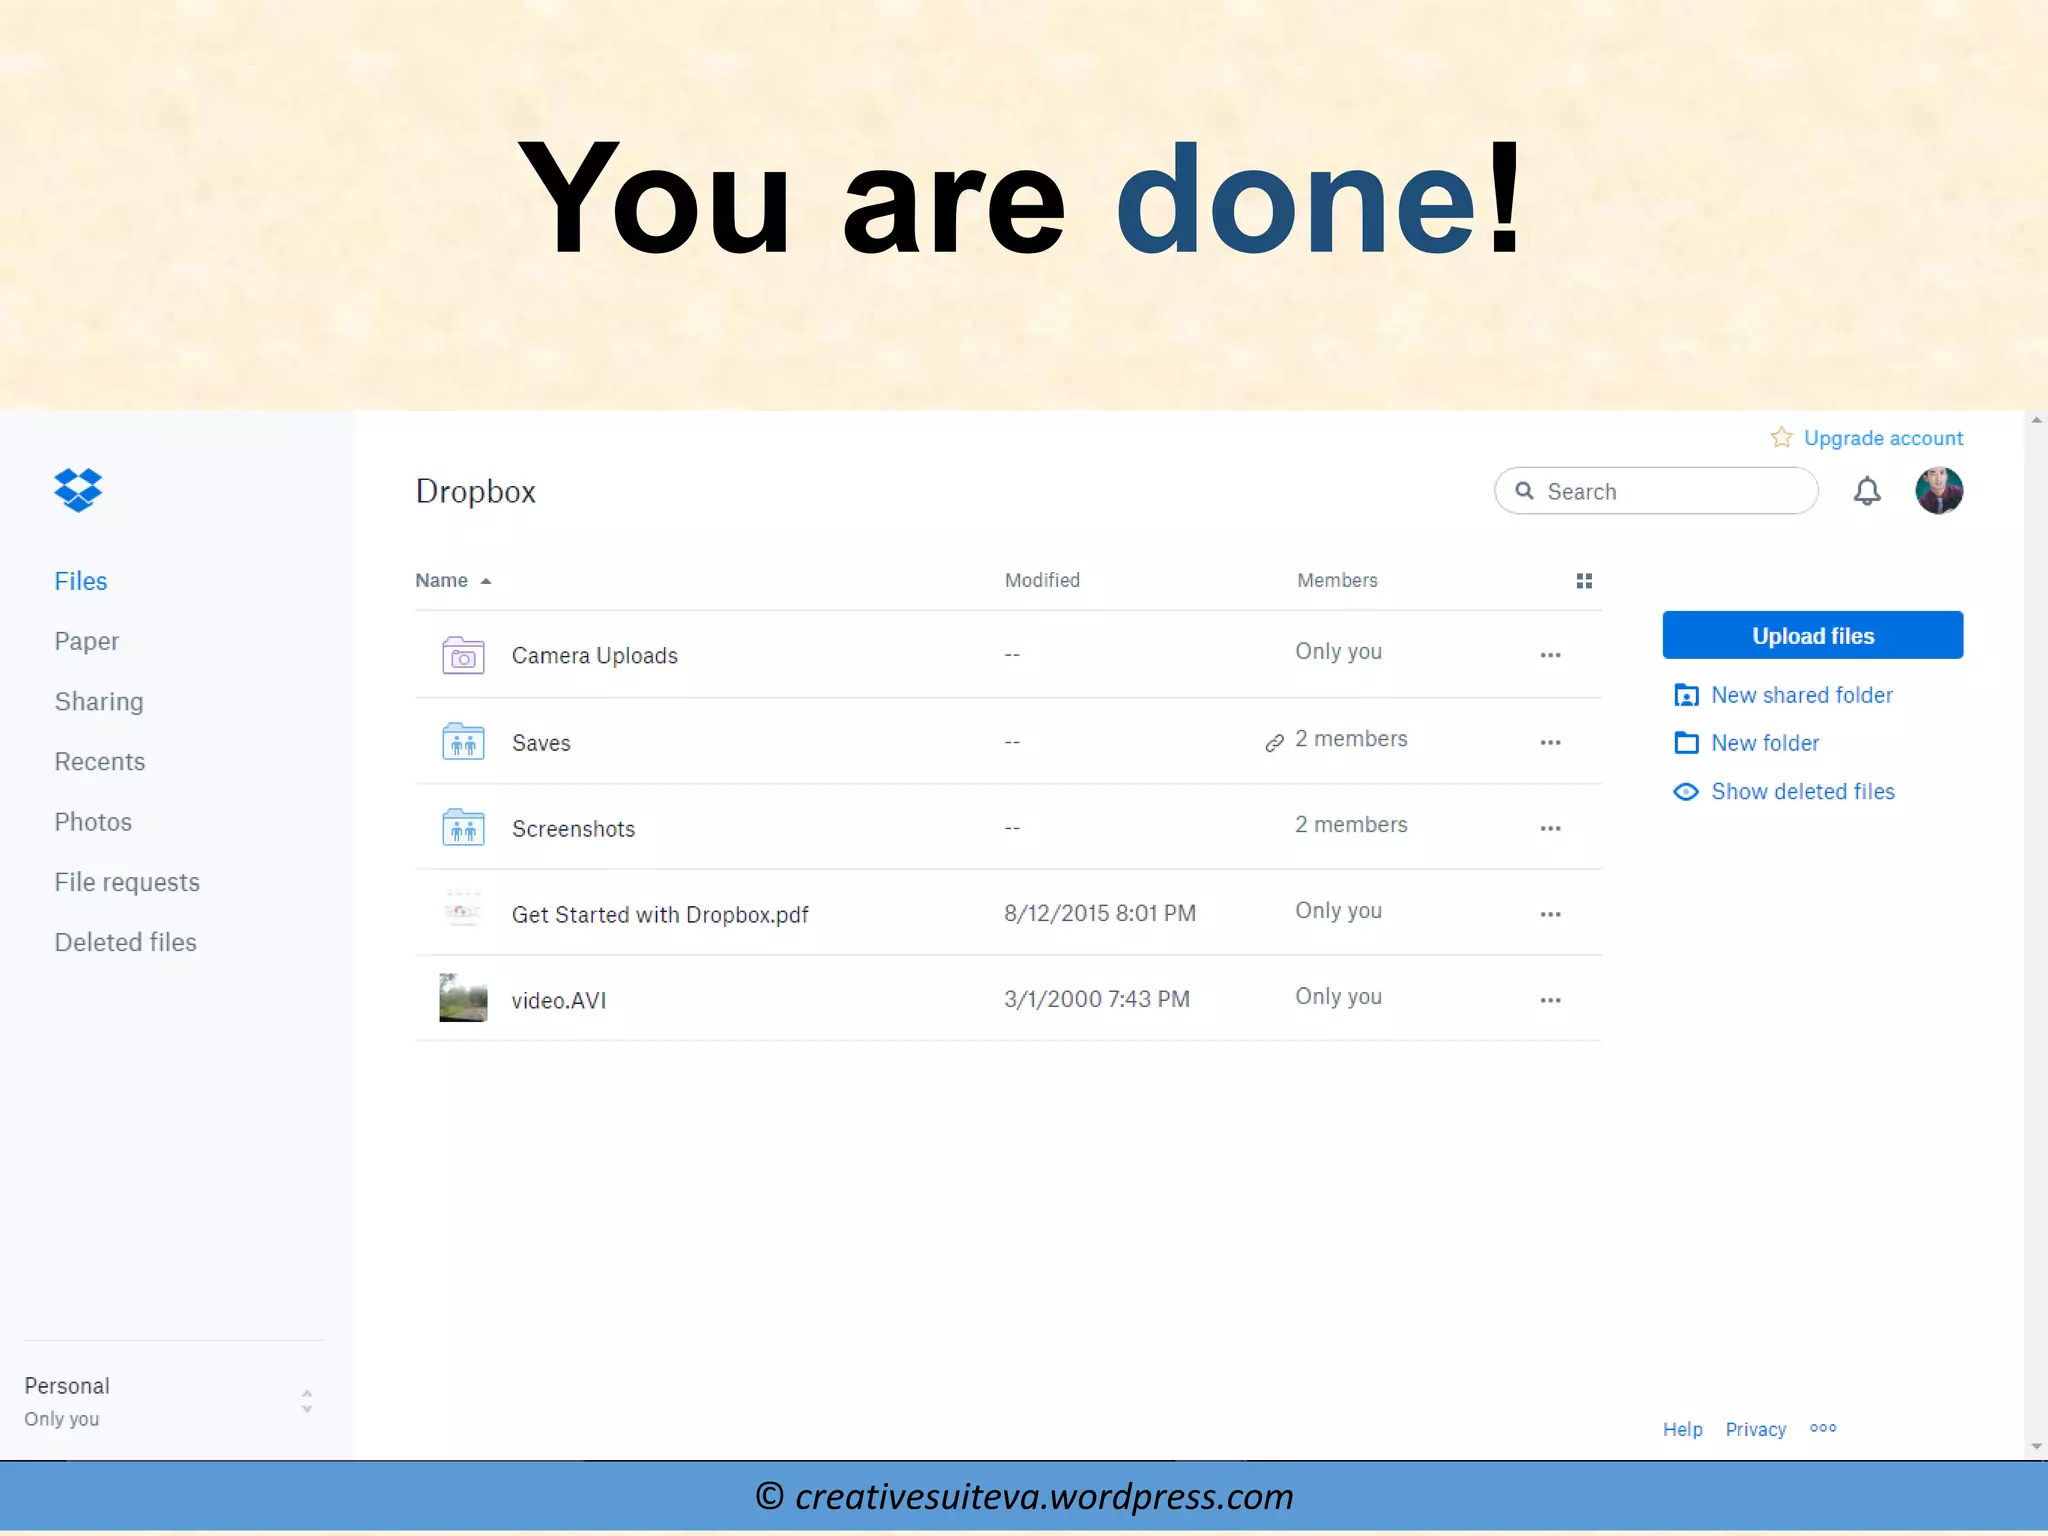Open Deleted files in sidebar
This screenshot has height=1536, width=2048.
point(126,942)
